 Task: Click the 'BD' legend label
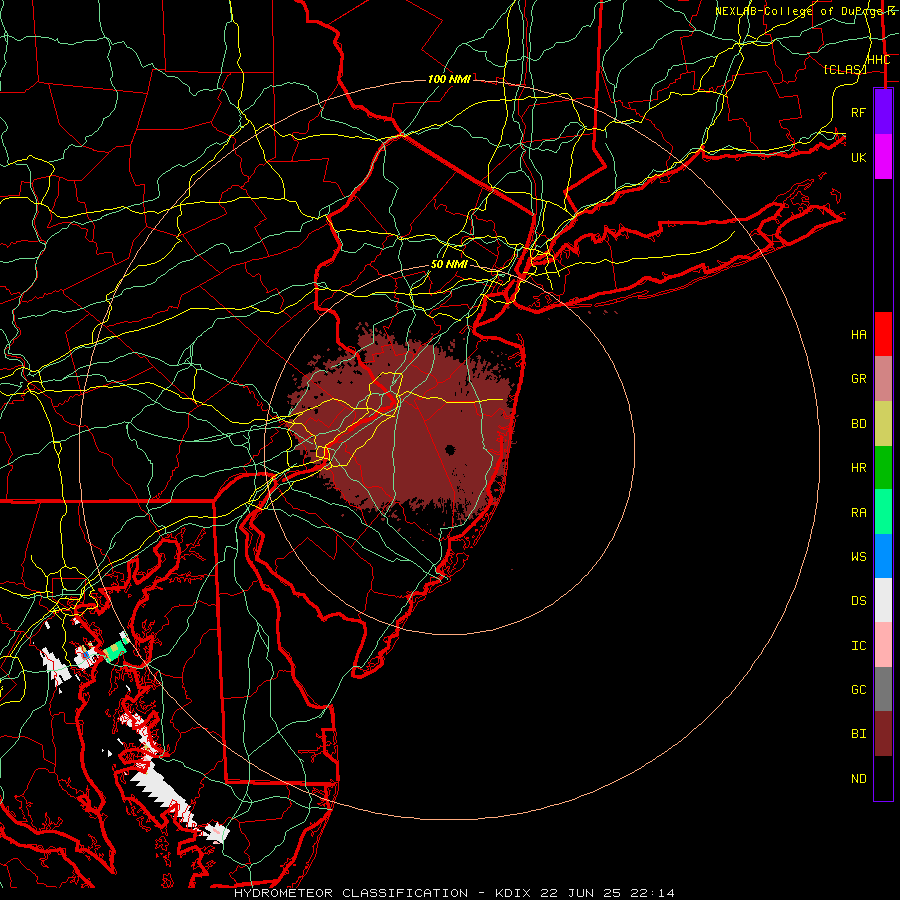click(859, 424)
